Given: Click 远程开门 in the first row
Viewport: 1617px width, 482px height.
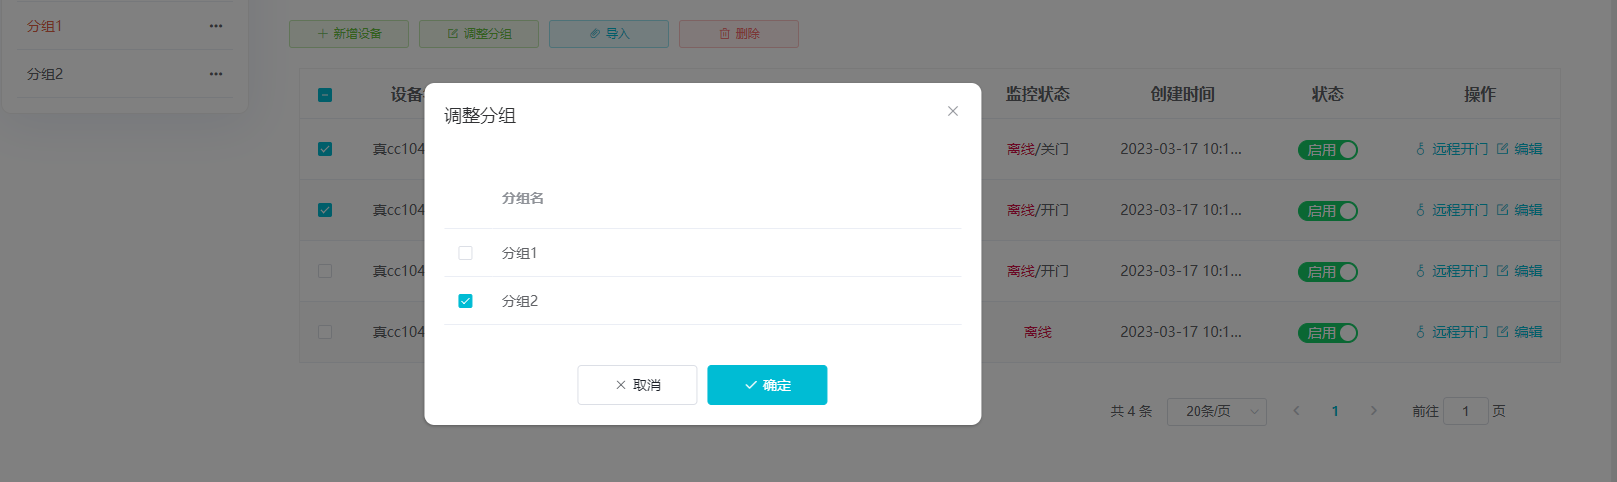Looking at the screenshot, I should 1452,149.
